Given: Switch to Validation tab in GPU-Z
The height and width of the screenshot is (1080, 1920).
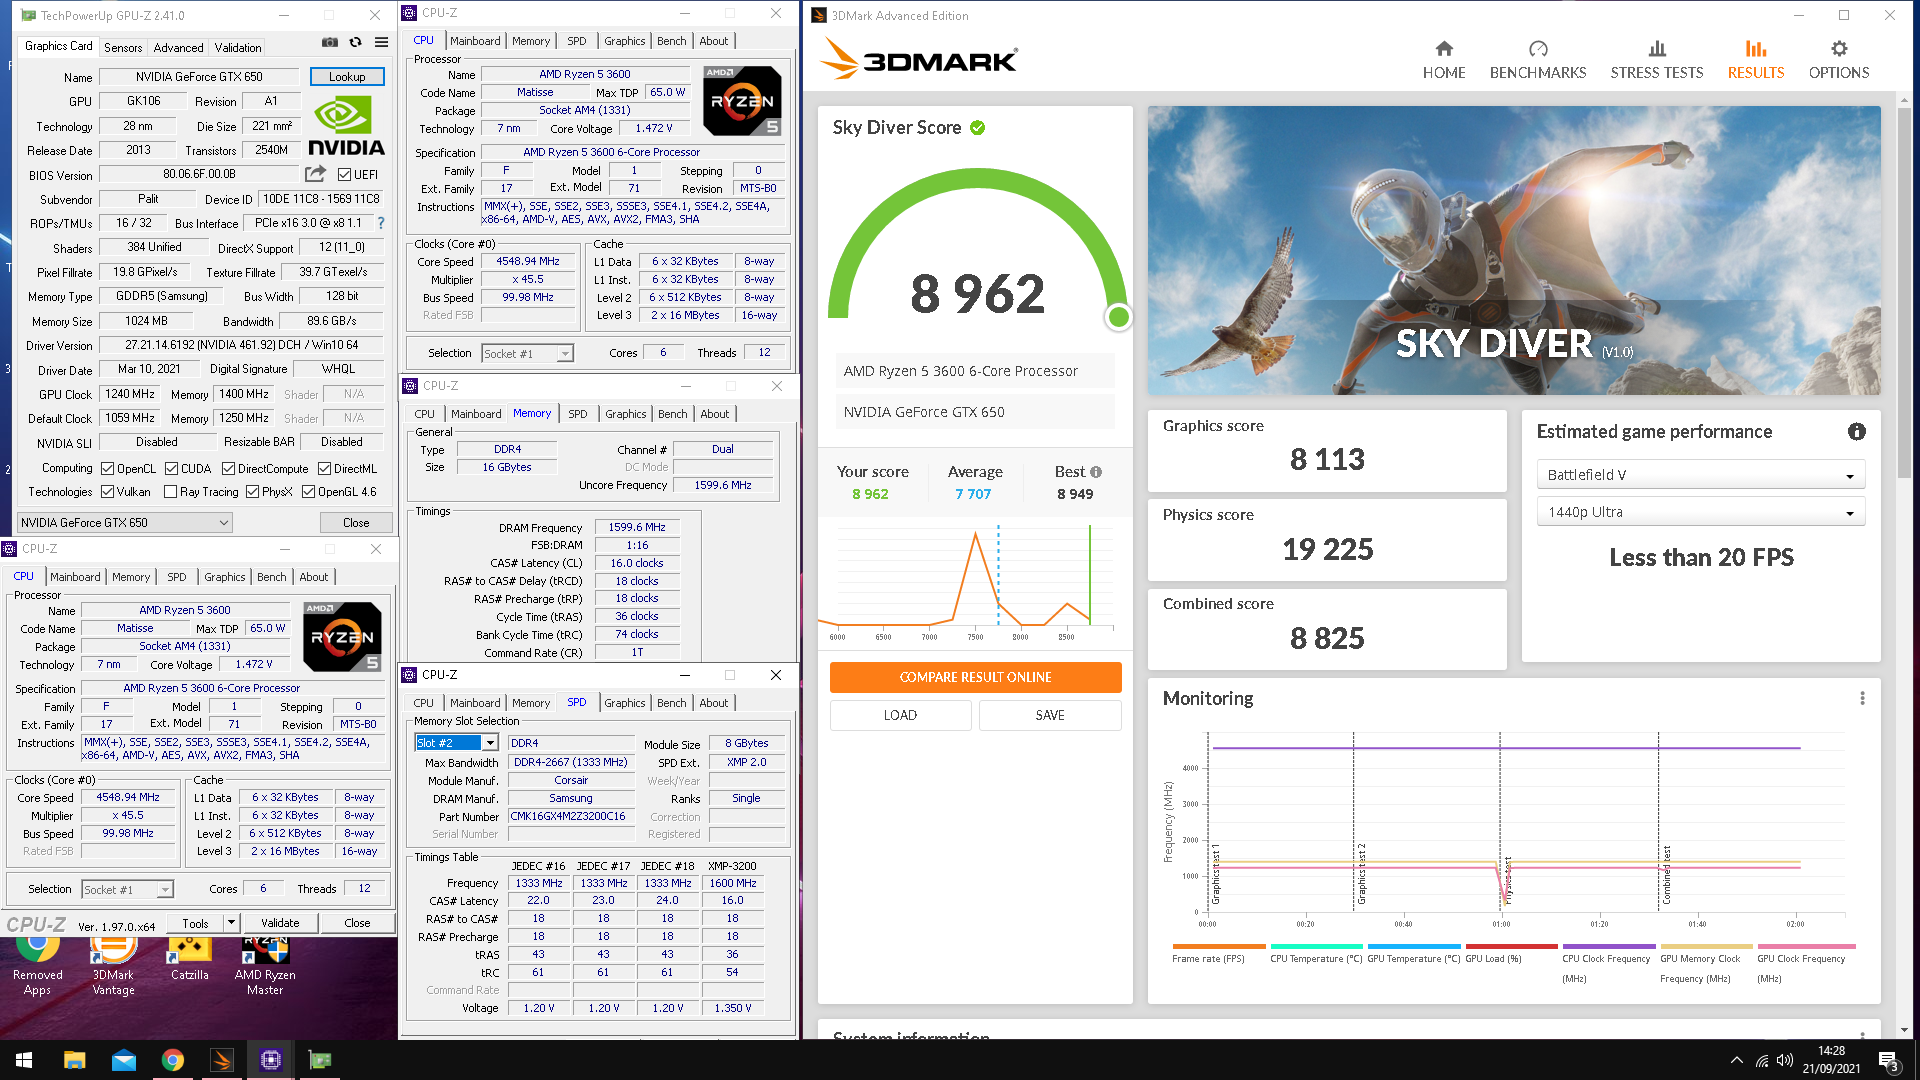Looking at the screenshot, I should (x=238, y=47).
